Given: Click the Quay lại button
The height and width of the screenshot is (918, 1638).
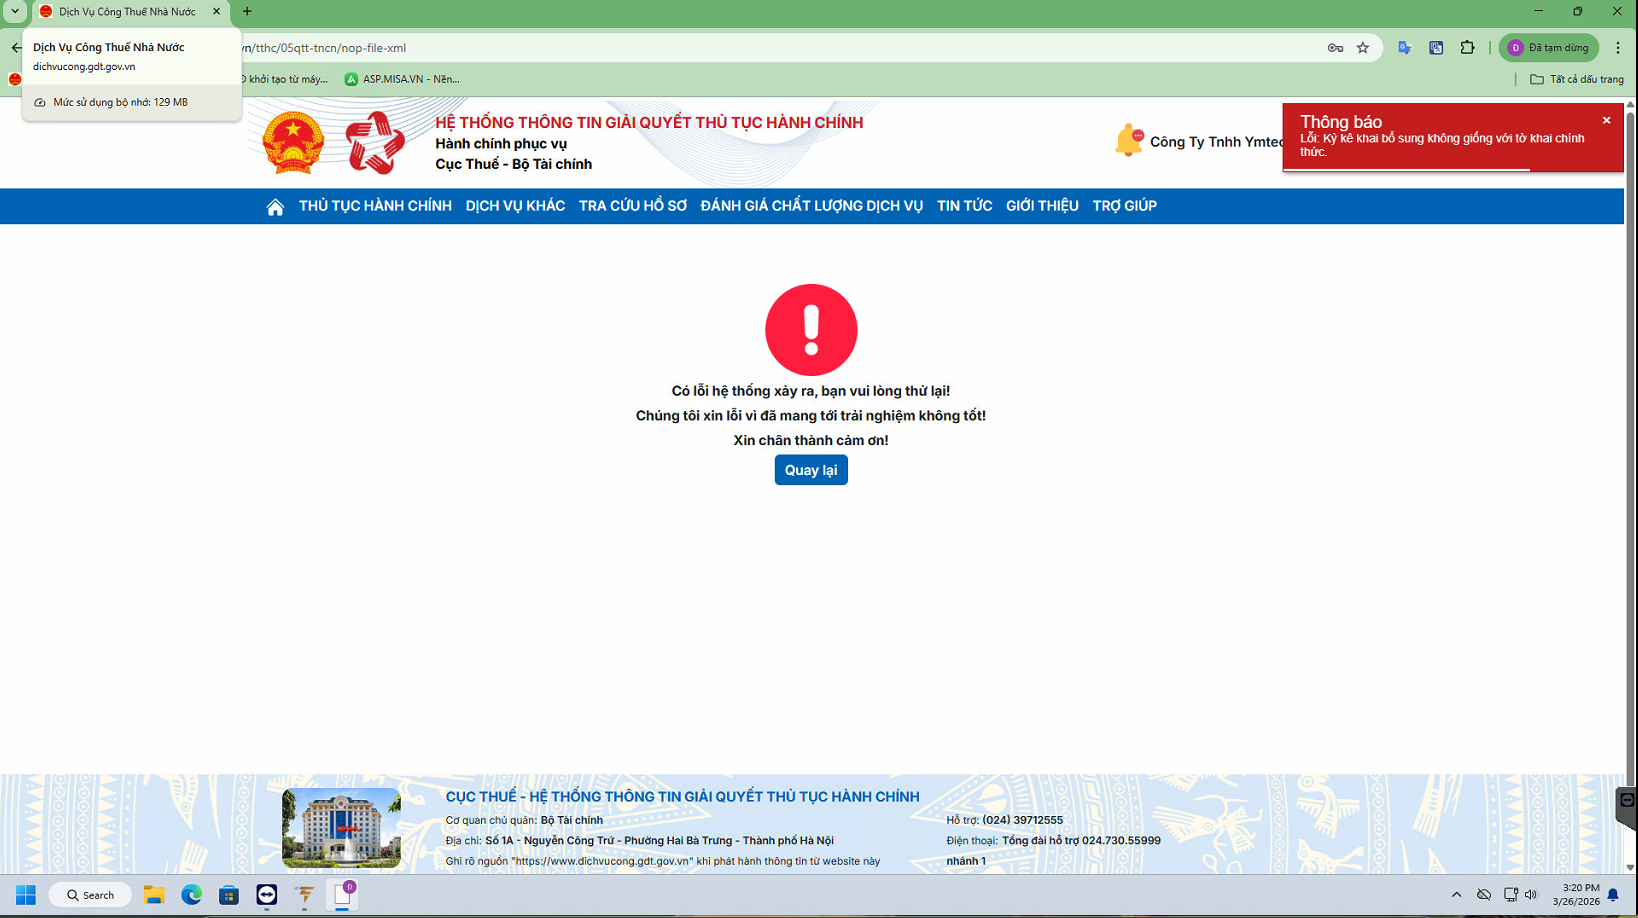Looking at the screenshot, I should (x=811, y=469).
